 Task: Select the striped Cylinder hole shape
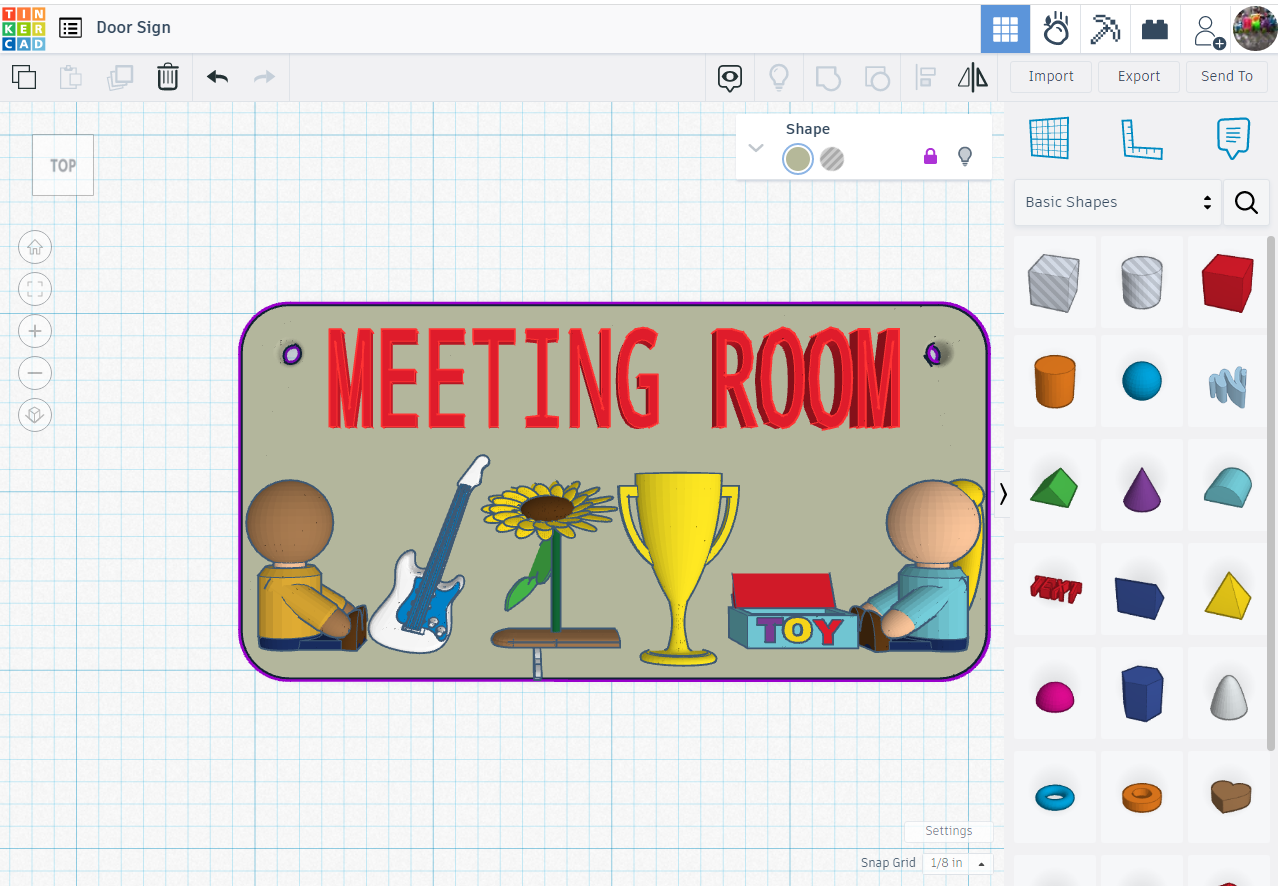pos(1141,282)
